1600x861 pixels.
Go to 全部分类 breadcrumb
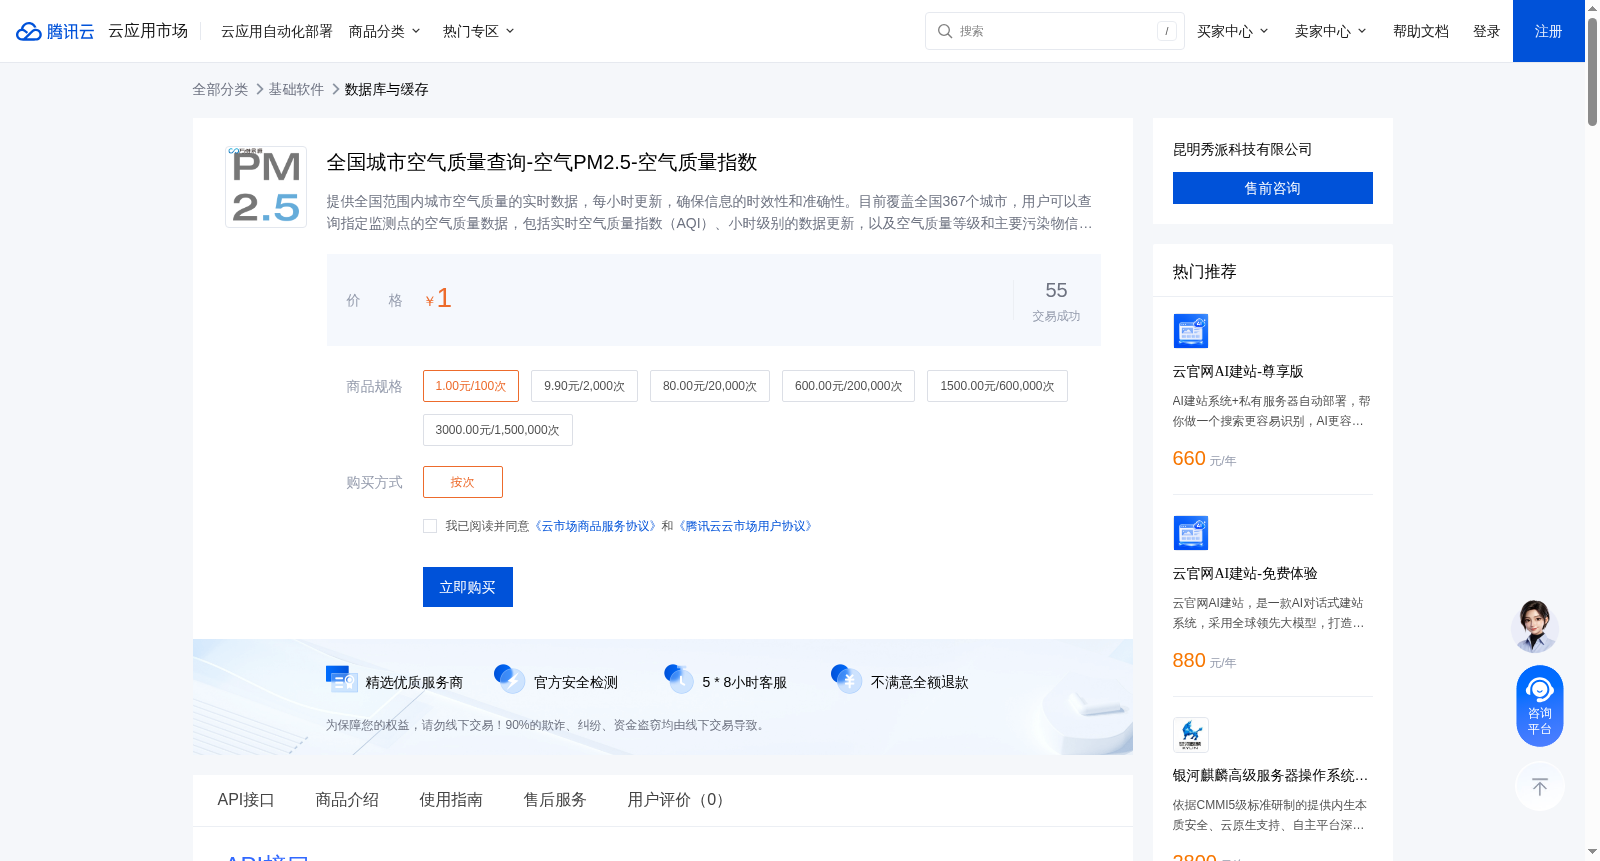[220, 89]
